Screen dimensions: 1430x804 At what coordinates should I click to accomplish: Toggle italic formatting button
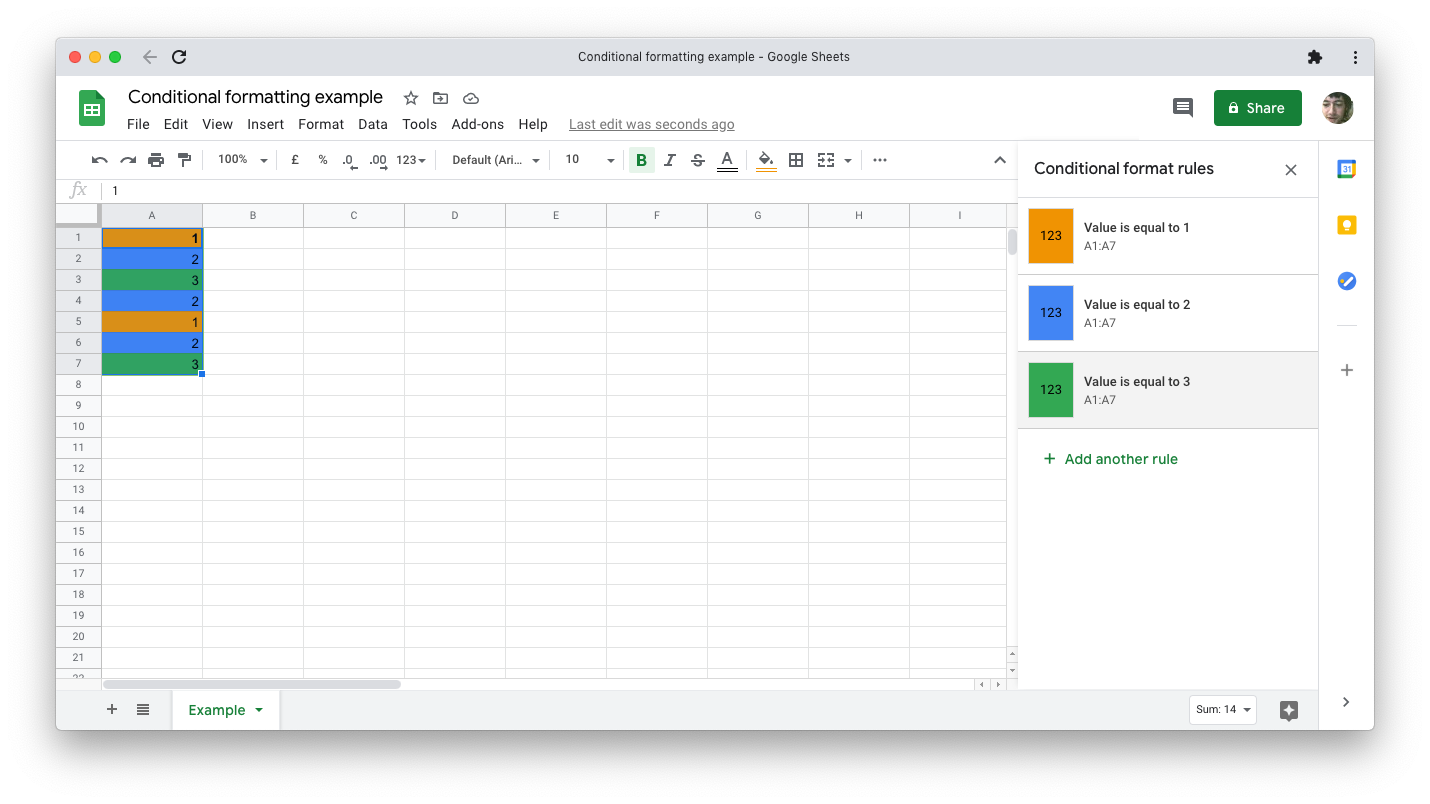[670, 160]
